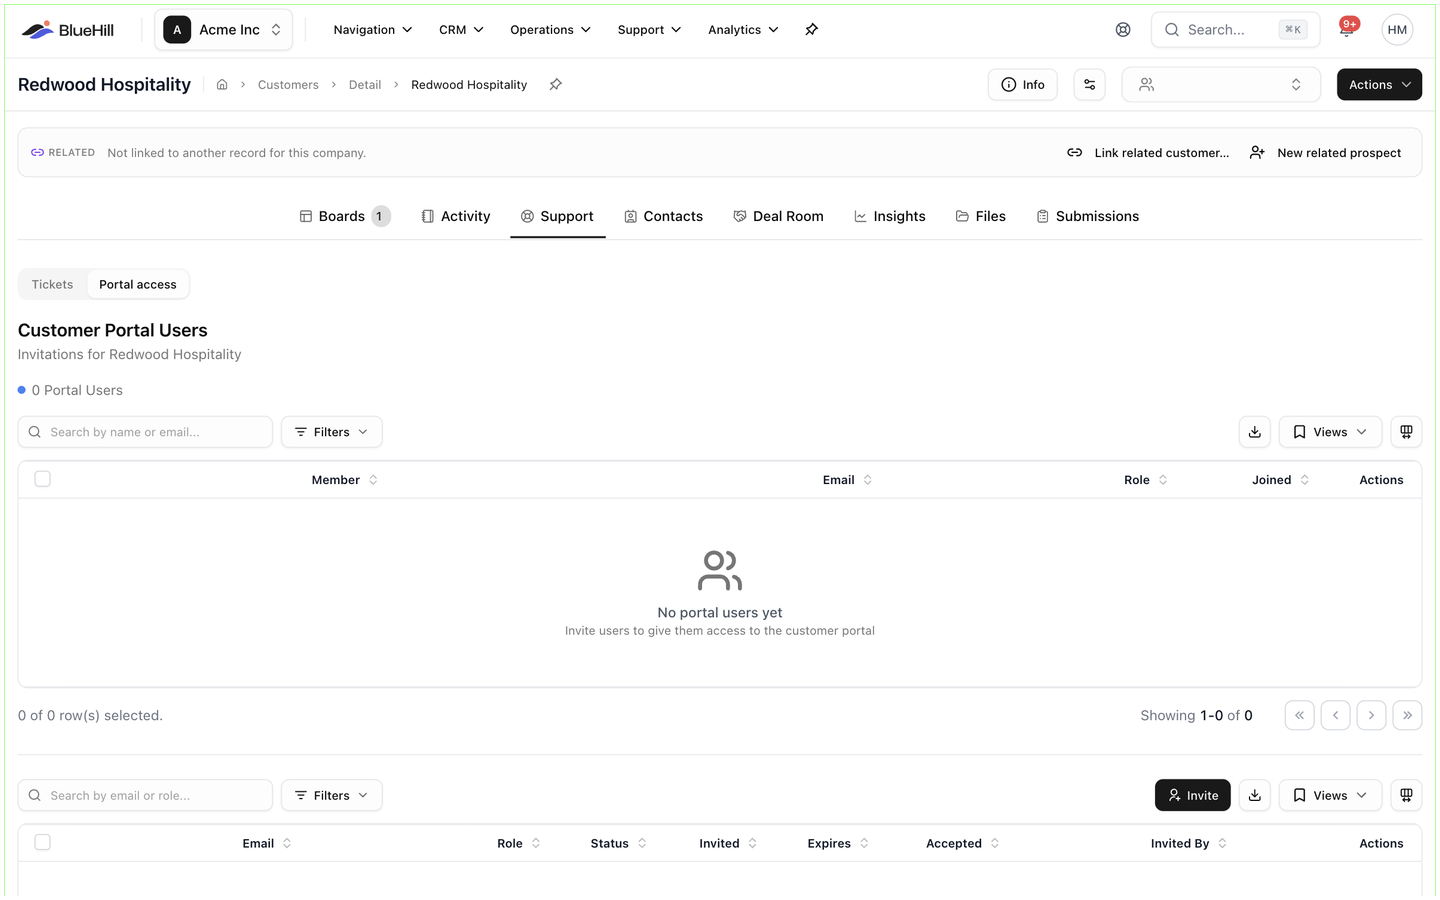
Task: Open the Deal Room tab
Action: pos(778,216)
